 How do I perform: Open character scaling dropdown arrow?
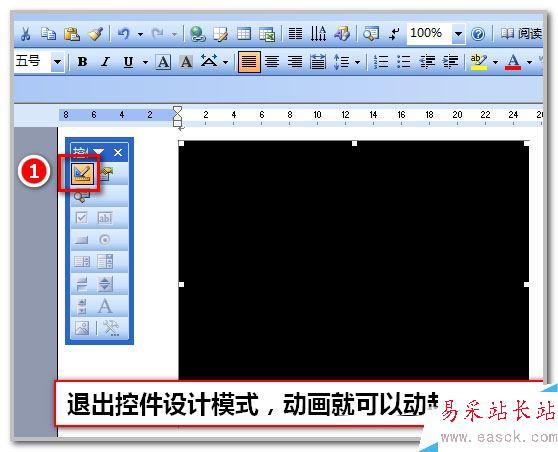click(226, 62)
